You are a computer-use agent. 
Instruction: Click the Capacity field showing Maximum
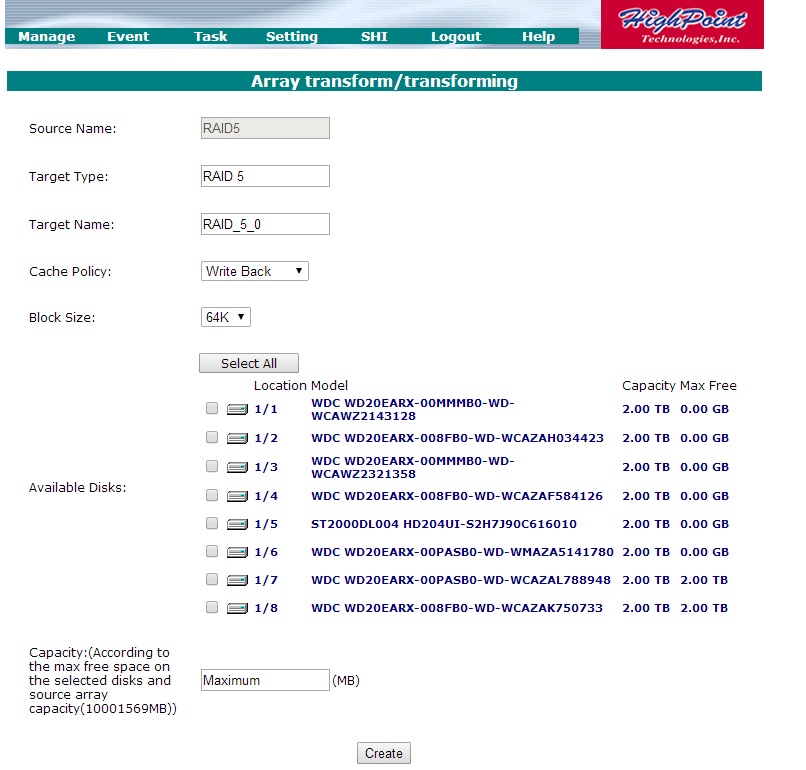[x=265, y=680]
